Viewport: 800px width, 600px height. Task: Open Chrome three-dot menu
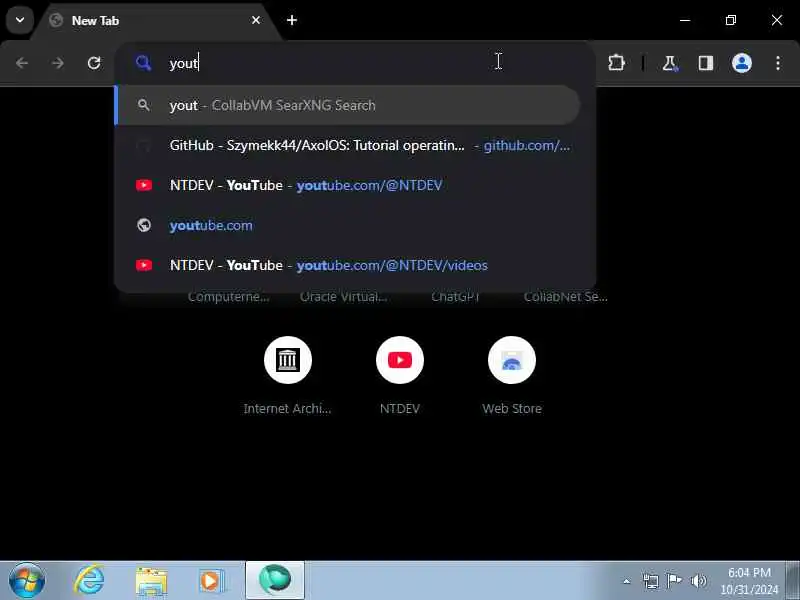pyautogui.click(x=778, y=63)
